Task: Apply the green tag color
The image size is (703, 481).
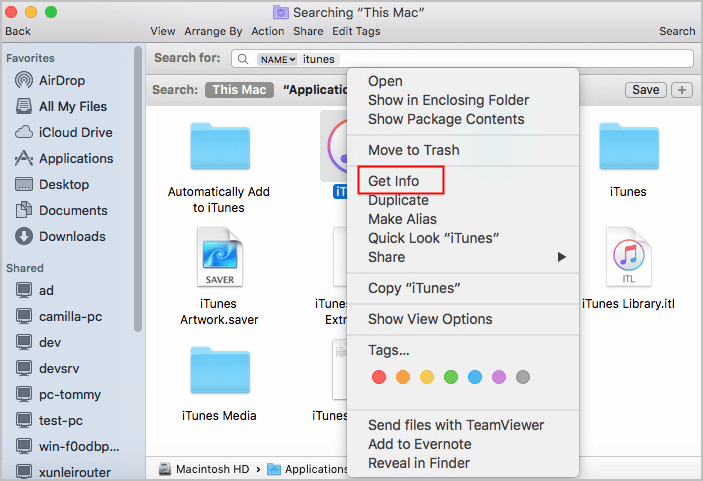Action: [x=451, y=377]
